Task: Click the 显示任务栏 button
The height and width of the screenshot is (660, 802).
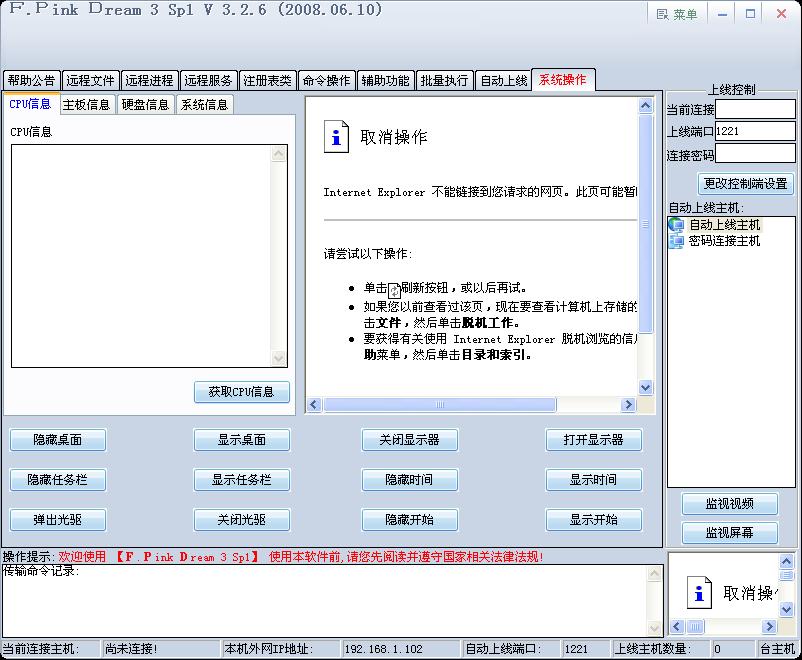Action: coord(242,480)
